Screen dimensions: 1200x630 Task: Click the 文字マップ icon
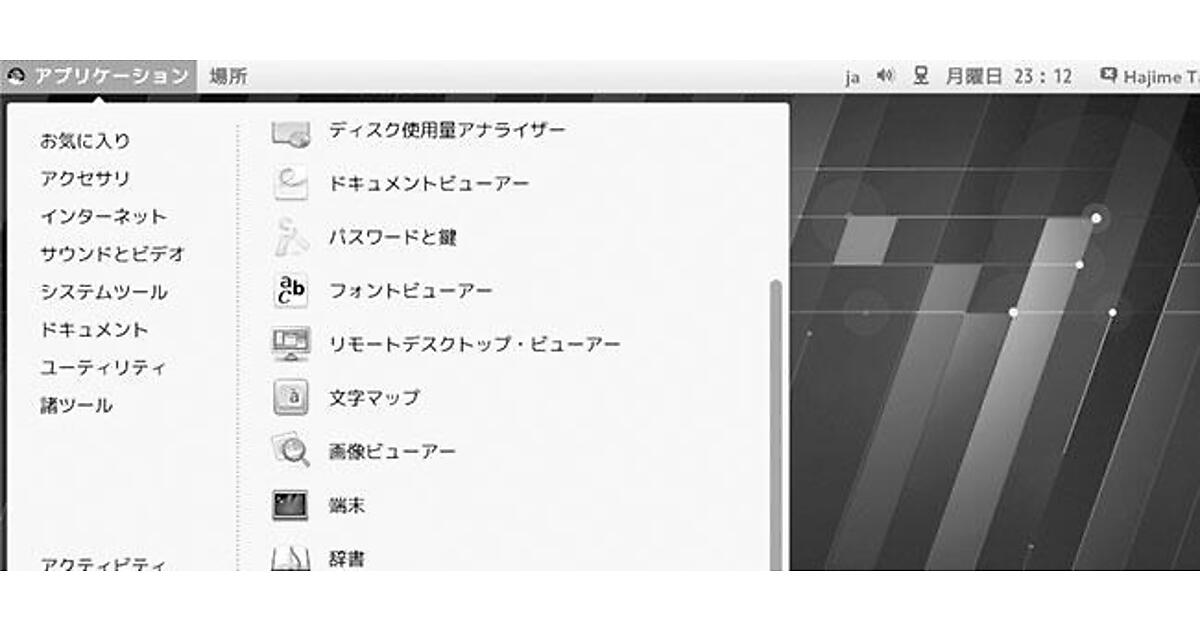coord(291,398)
